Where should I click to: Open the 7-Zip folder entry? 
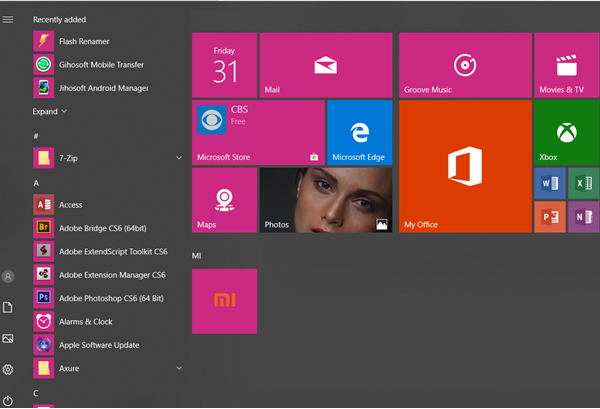[108, 158]
